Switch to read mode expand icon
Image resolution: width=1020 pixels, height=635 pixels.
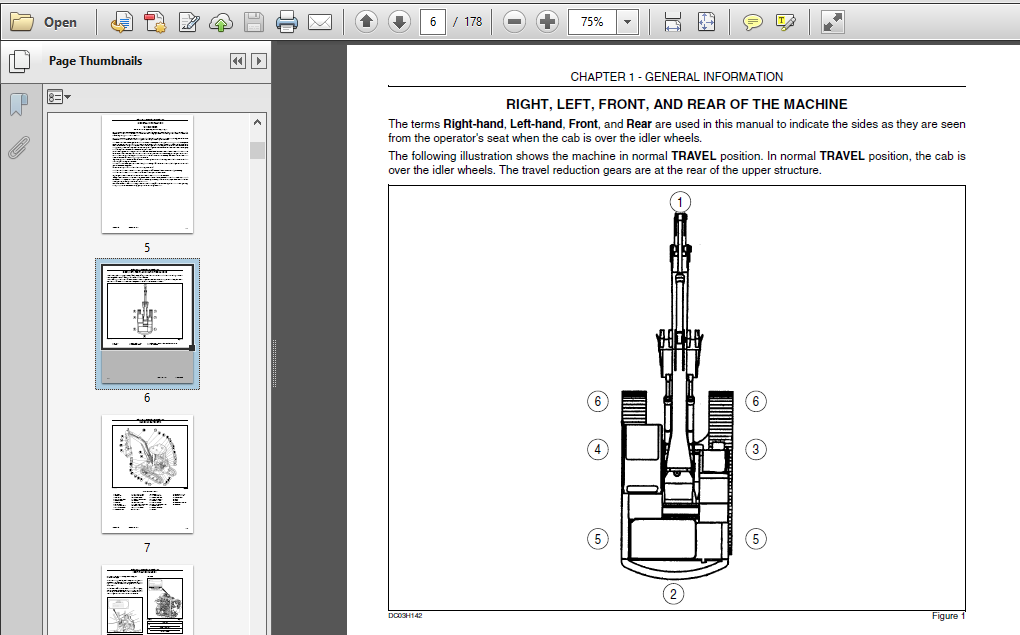[833, 22]
